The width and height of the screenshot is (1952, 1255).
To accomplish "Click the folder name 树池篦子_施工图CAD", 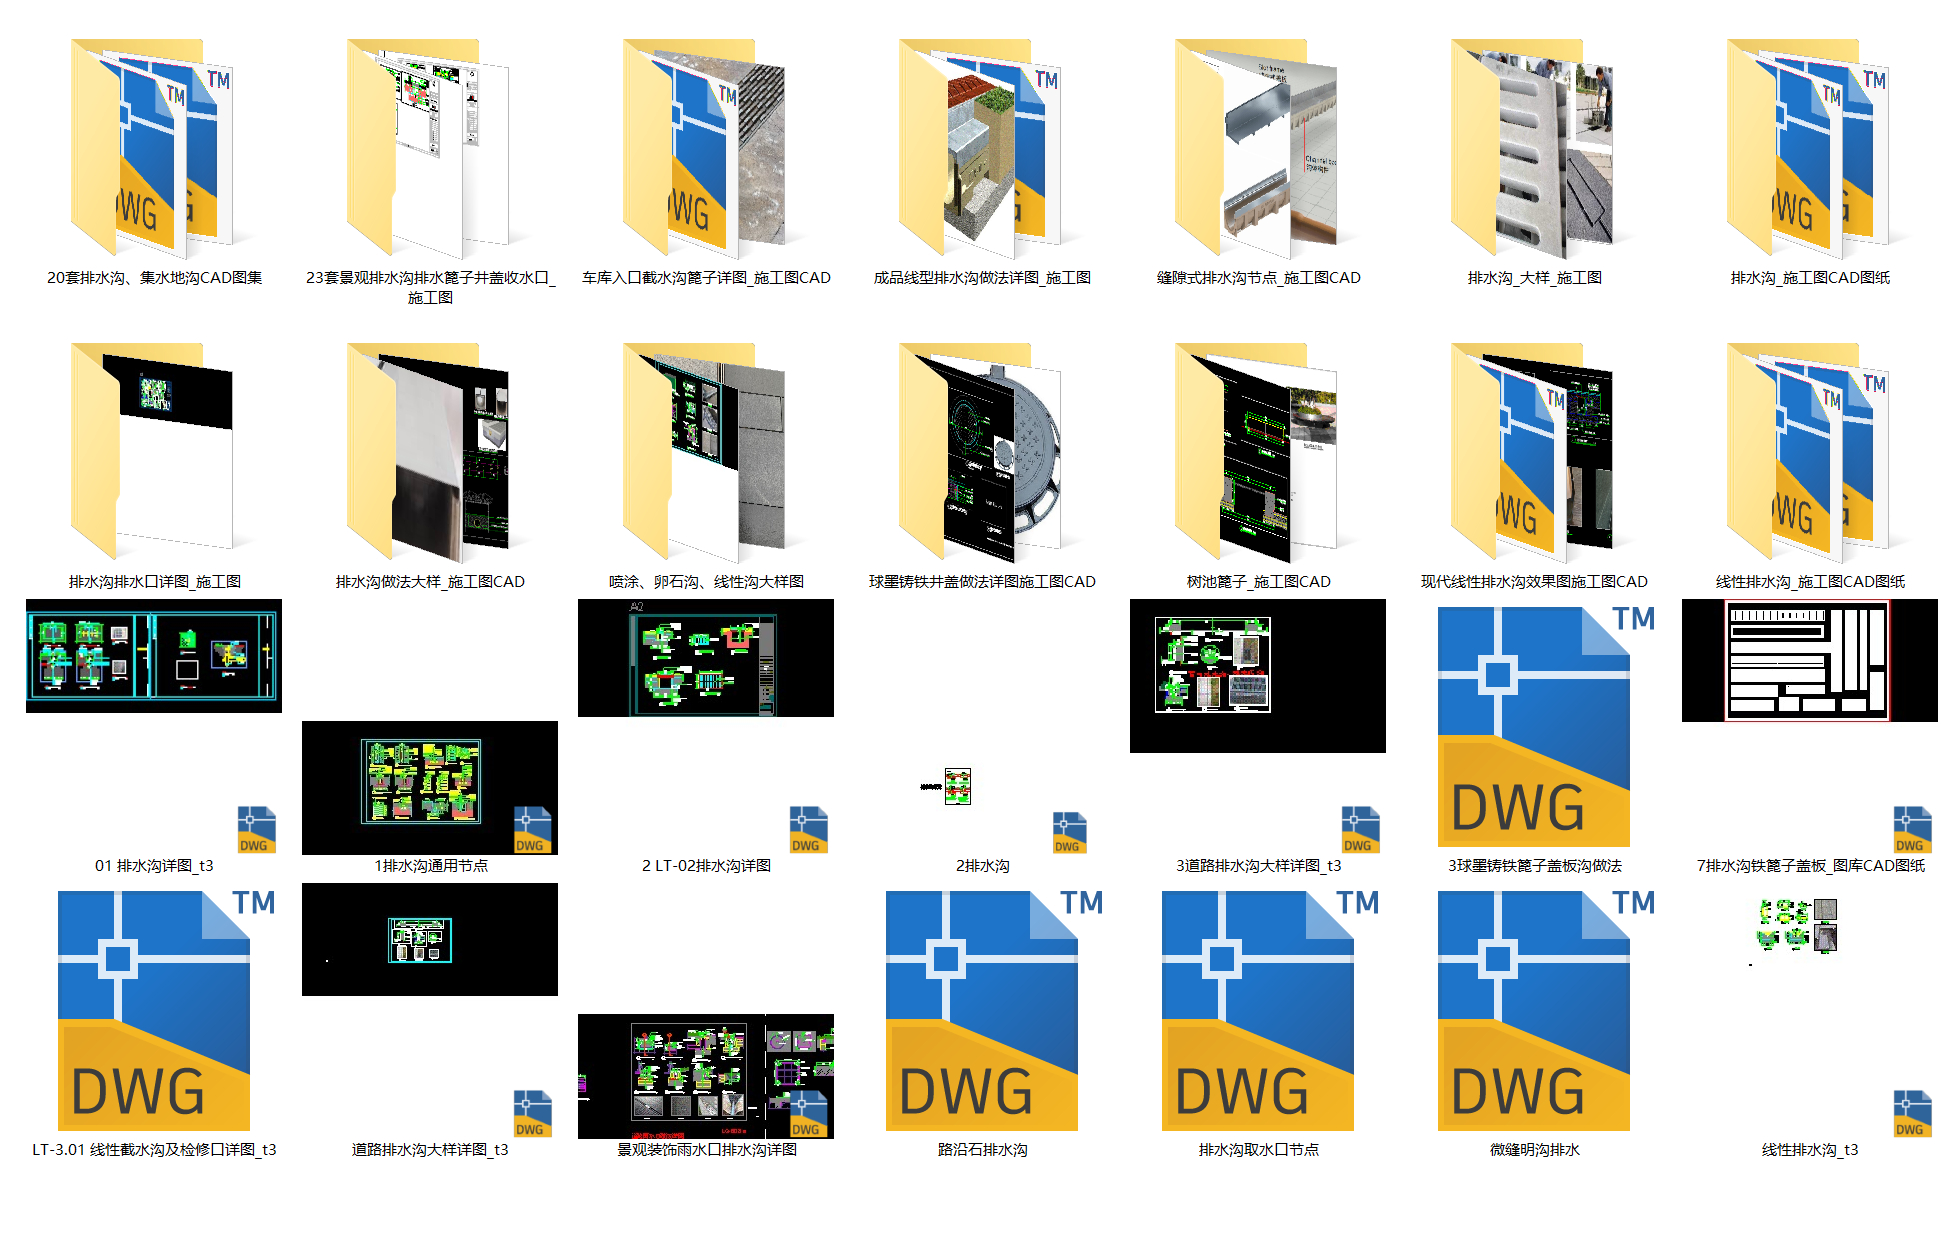I will pos(1258,582).
